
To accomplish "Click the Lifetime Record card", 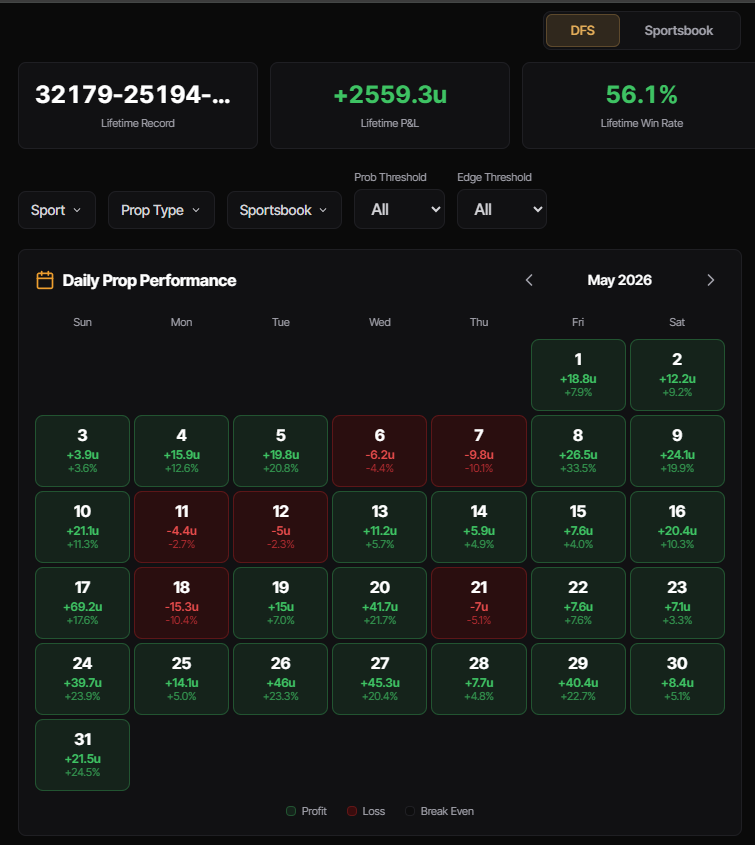I will point(138,105).
